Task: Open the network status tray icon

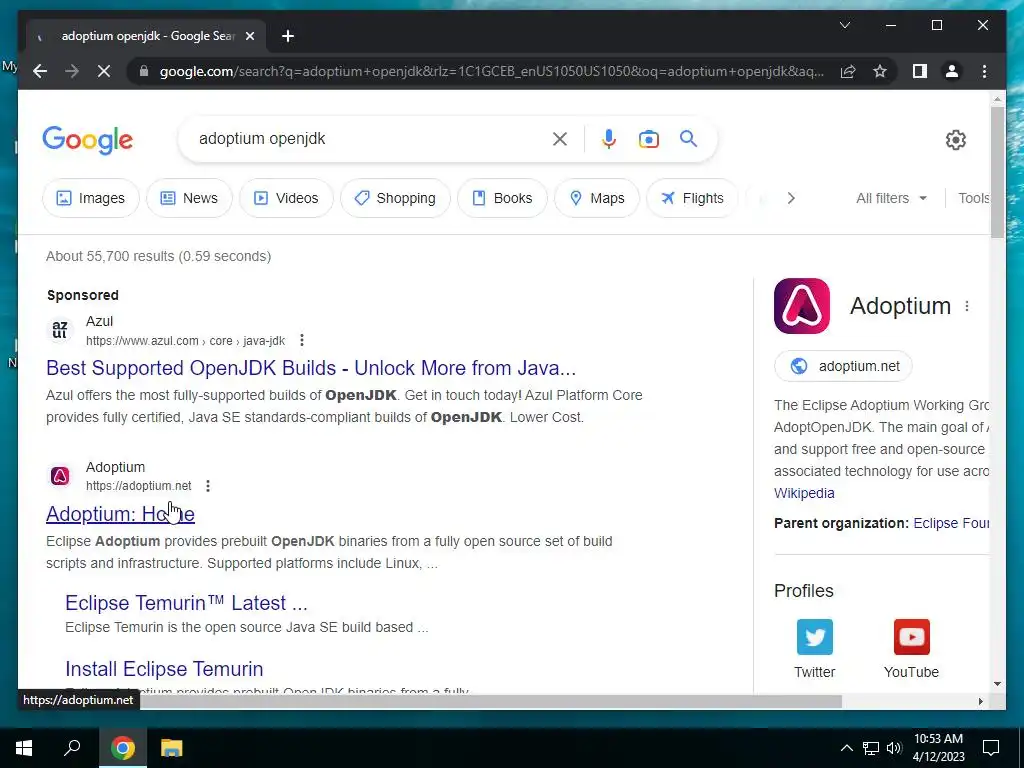Action: (871, 748)
